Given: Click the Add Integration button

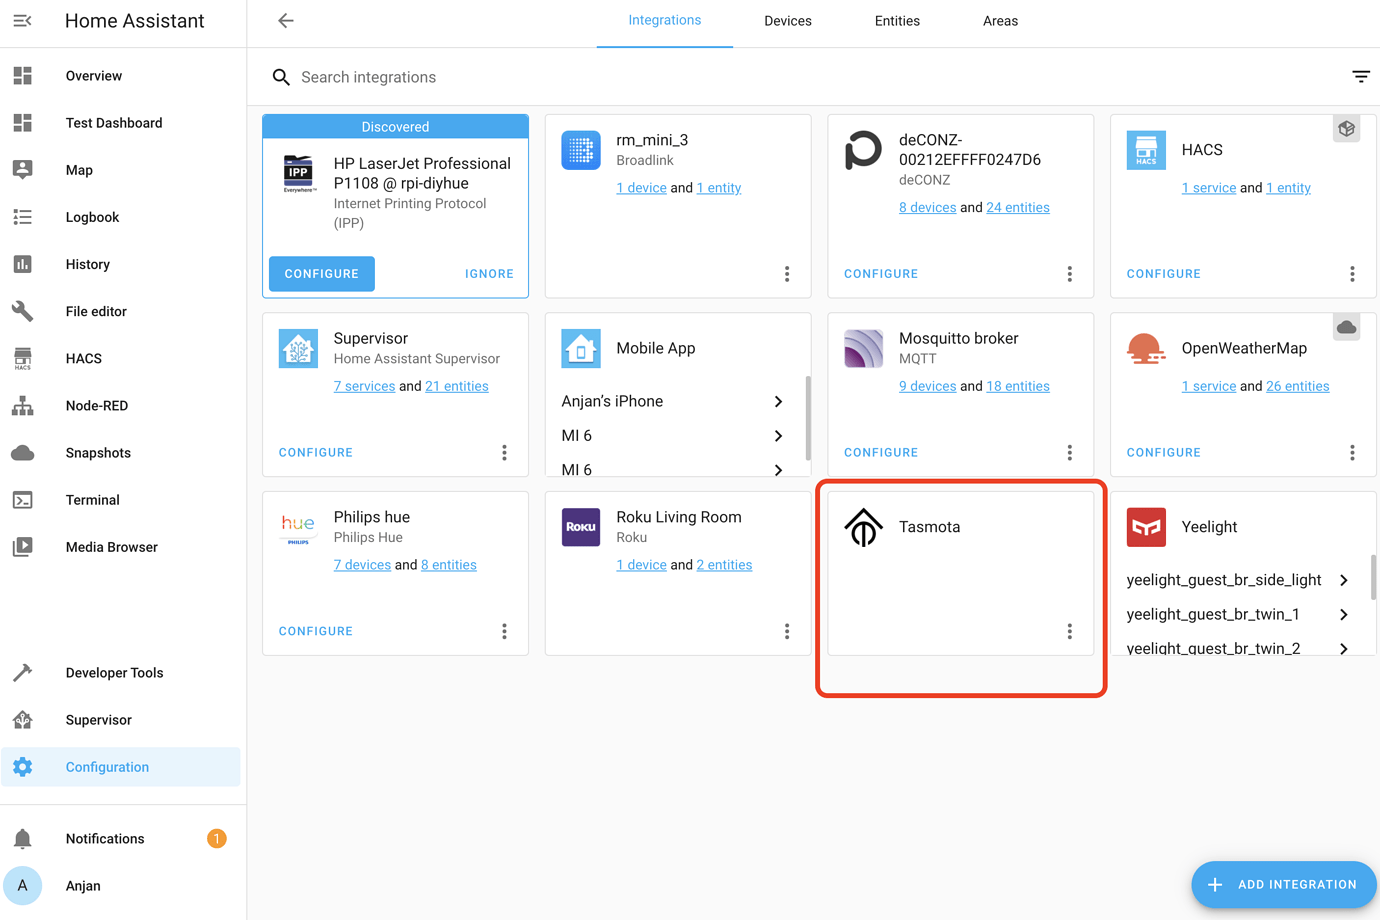Looking at the screenshot, I should pos(1284,885).
